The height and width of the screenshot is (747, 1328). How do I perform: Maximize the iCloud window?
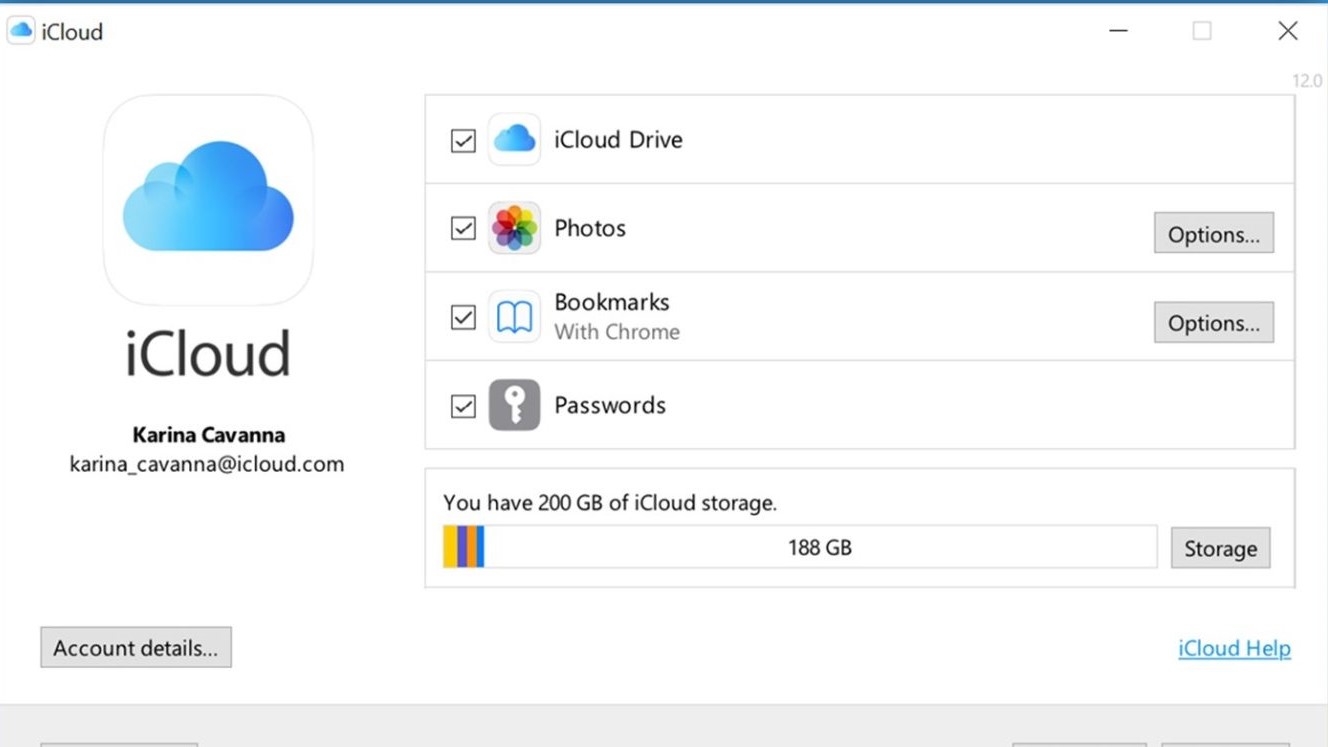coord(1202,31)
